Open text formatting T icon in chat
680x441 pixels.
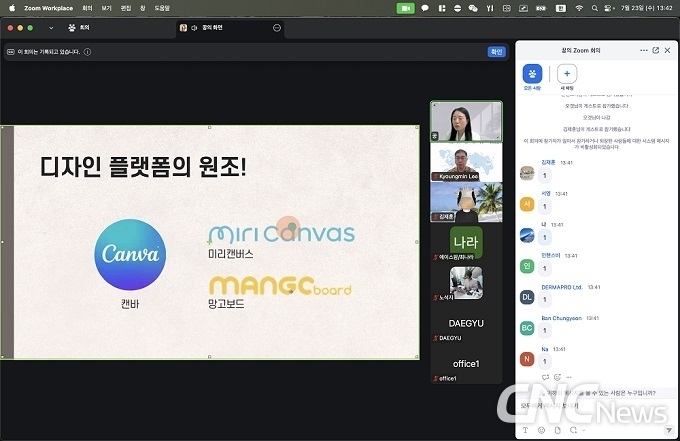coord(525,430)
